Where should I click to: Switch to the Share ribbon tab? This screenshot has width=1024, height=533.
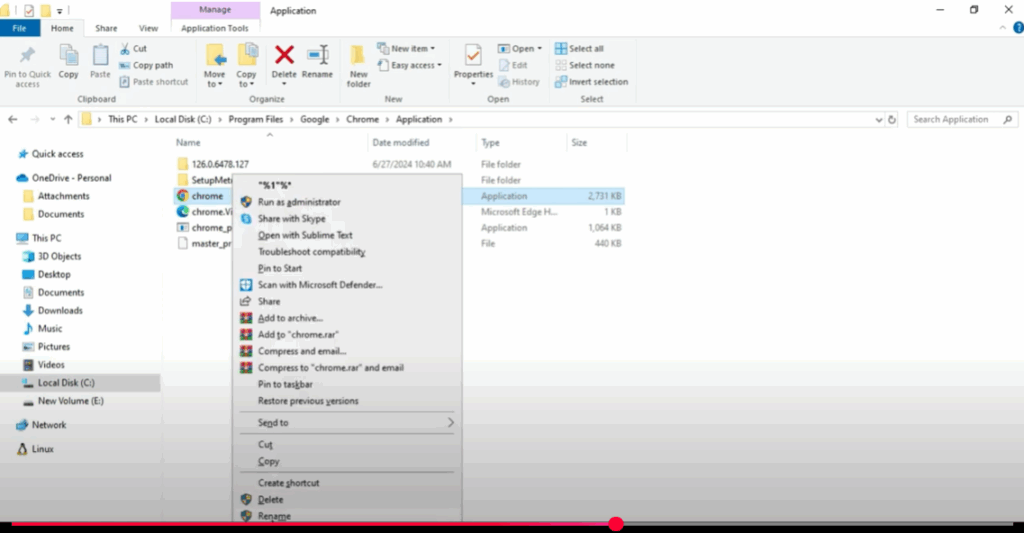(x=106, y=28)
